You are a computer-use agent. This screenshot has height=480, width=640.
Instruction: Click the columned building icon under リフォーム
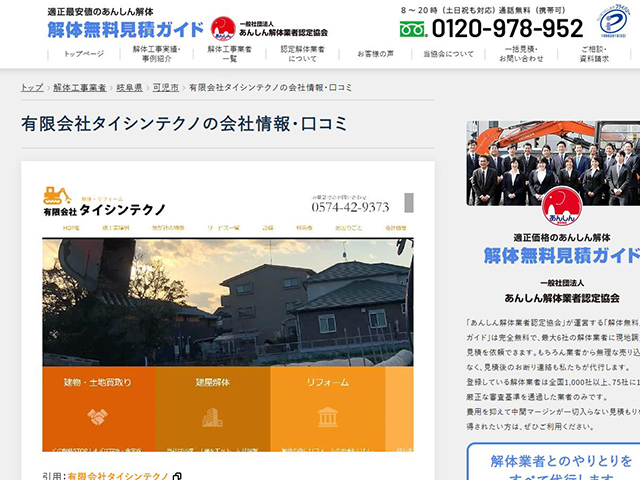(327, 417)
